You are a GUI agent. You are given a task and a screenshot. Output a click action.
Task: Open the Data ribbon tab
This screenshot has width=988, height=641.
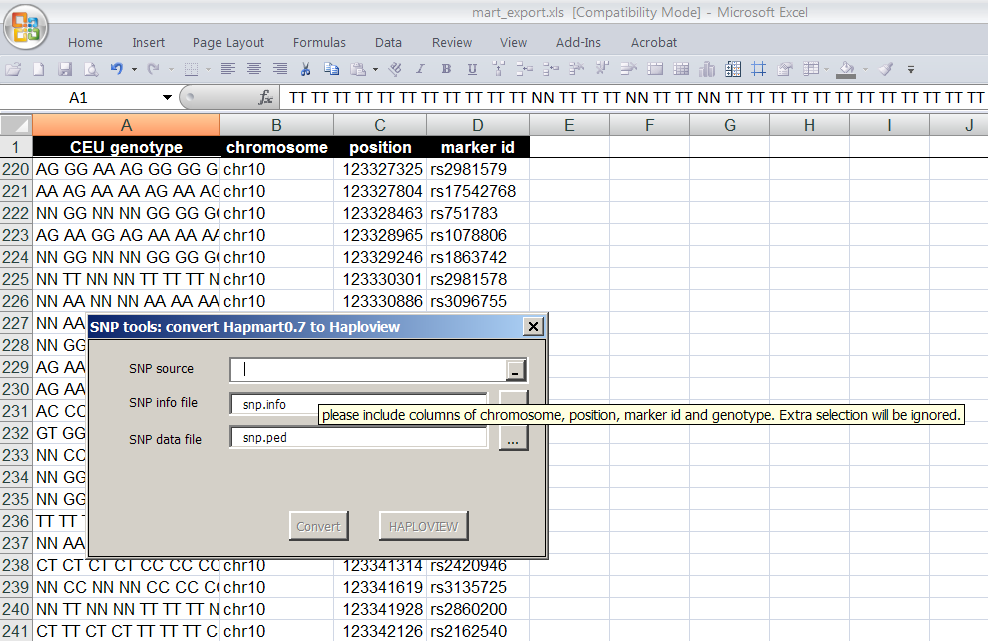388,42
